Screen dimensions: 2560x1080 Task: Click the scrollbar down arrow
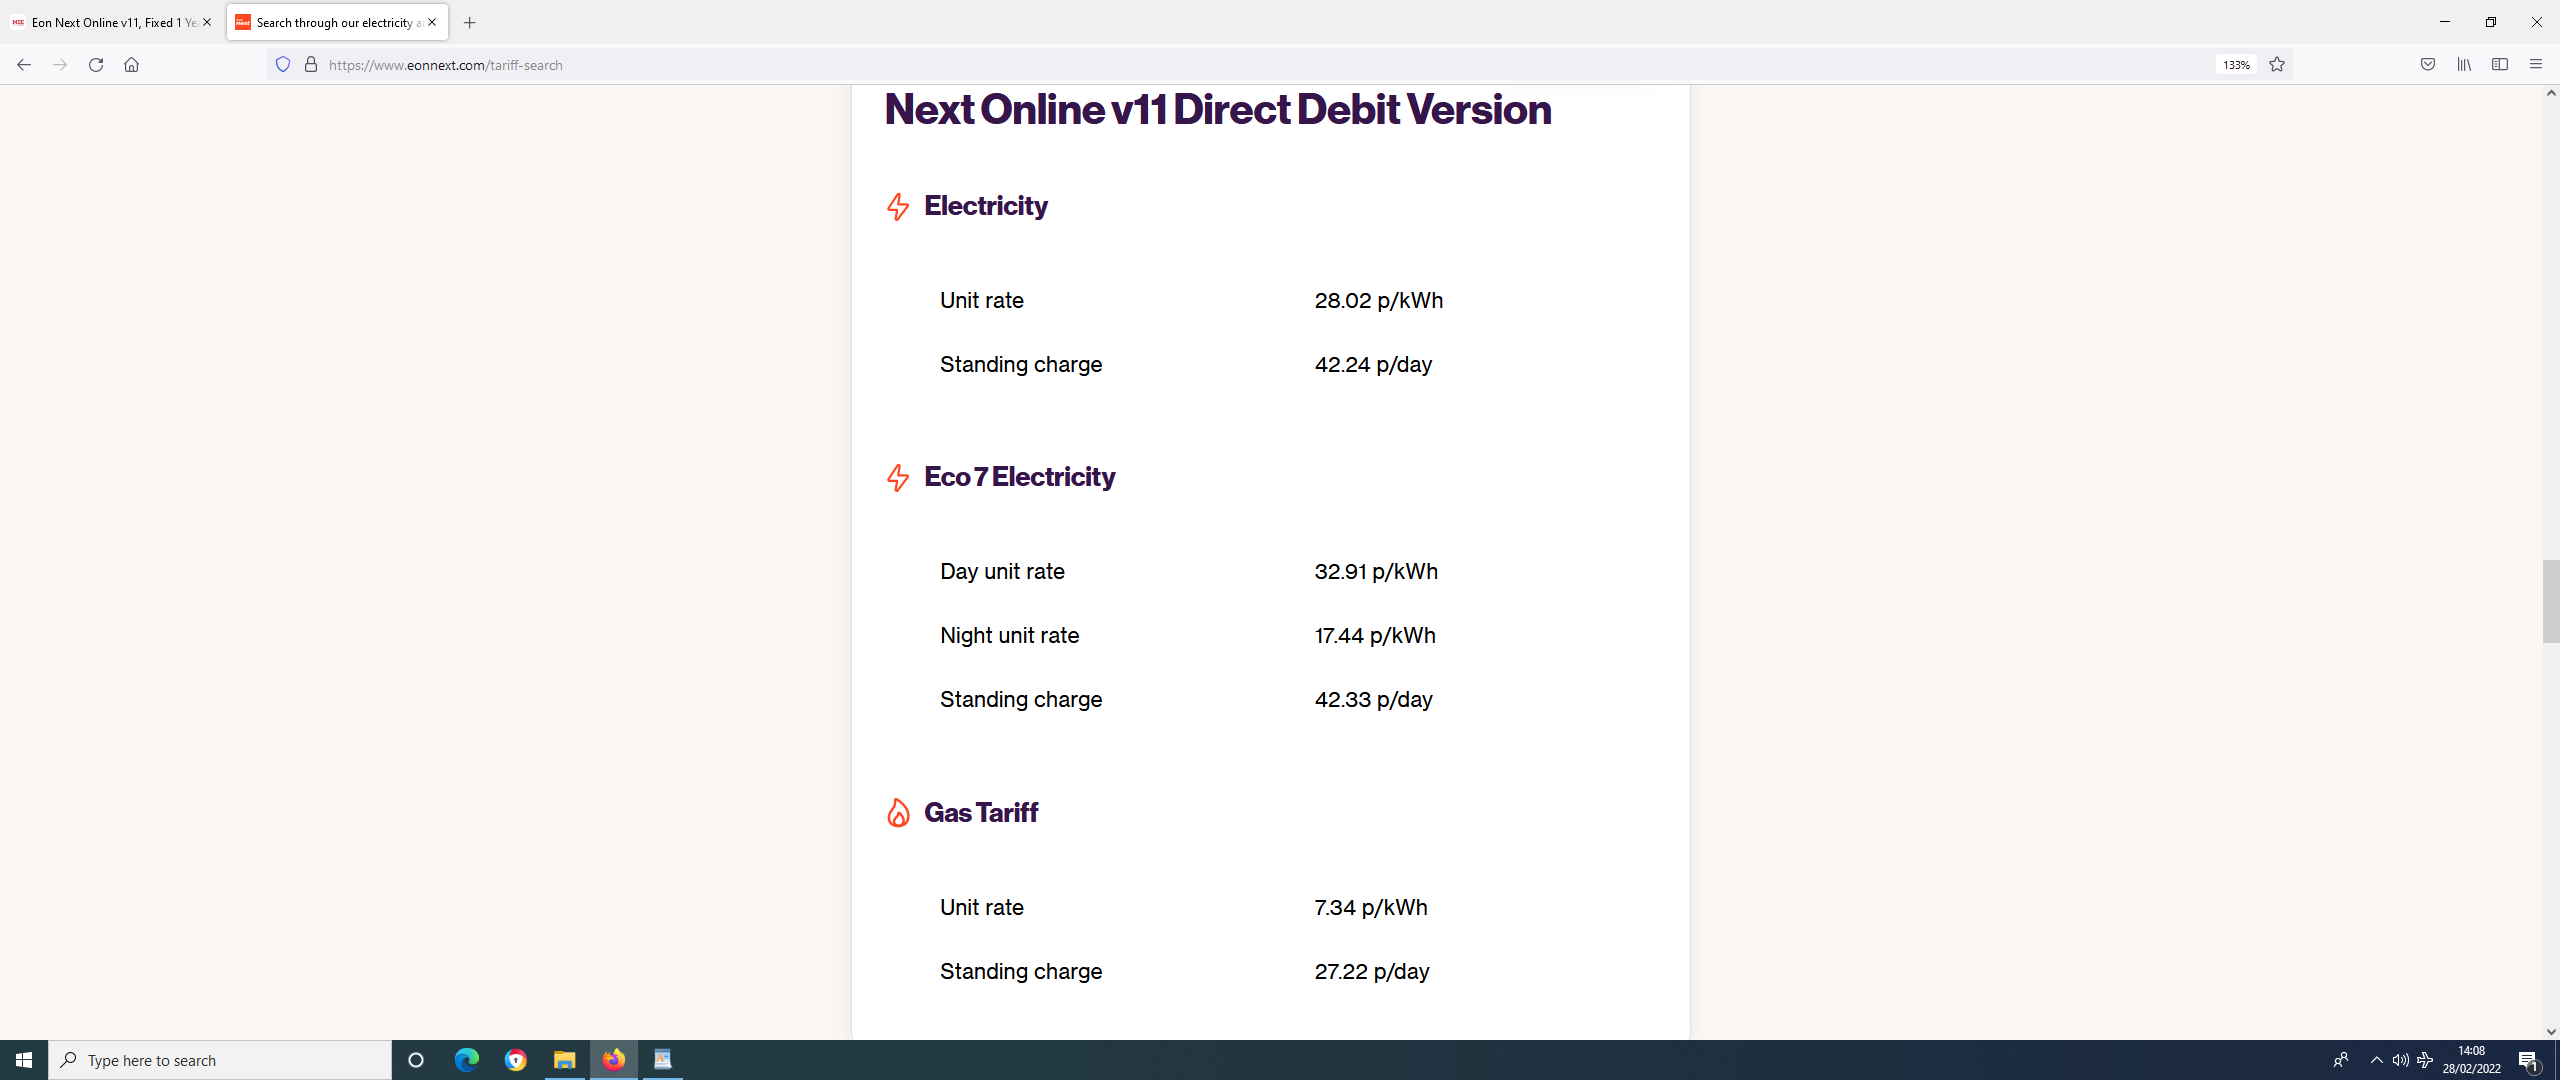2551,1032
